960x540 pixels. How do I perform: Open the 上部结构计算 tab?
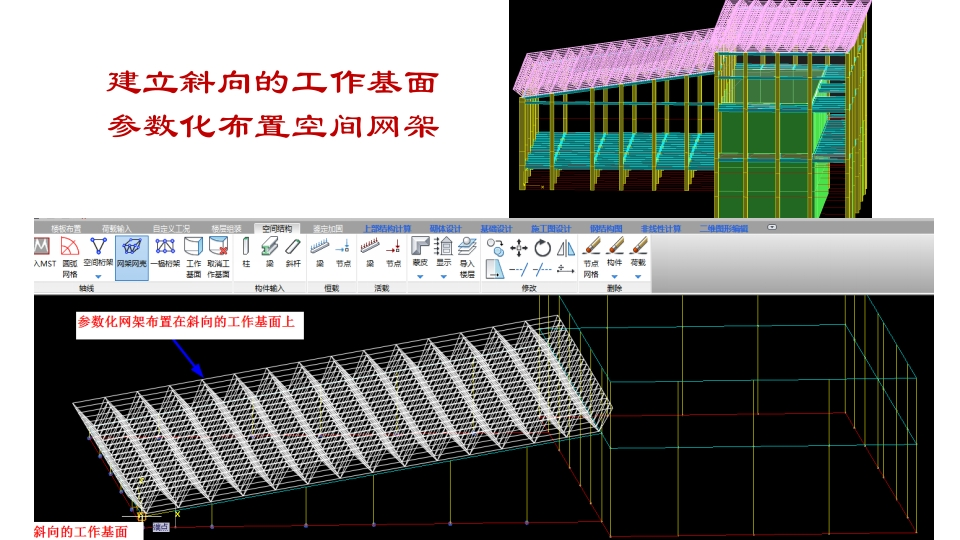pyautogui.click(x=386, y=228)
